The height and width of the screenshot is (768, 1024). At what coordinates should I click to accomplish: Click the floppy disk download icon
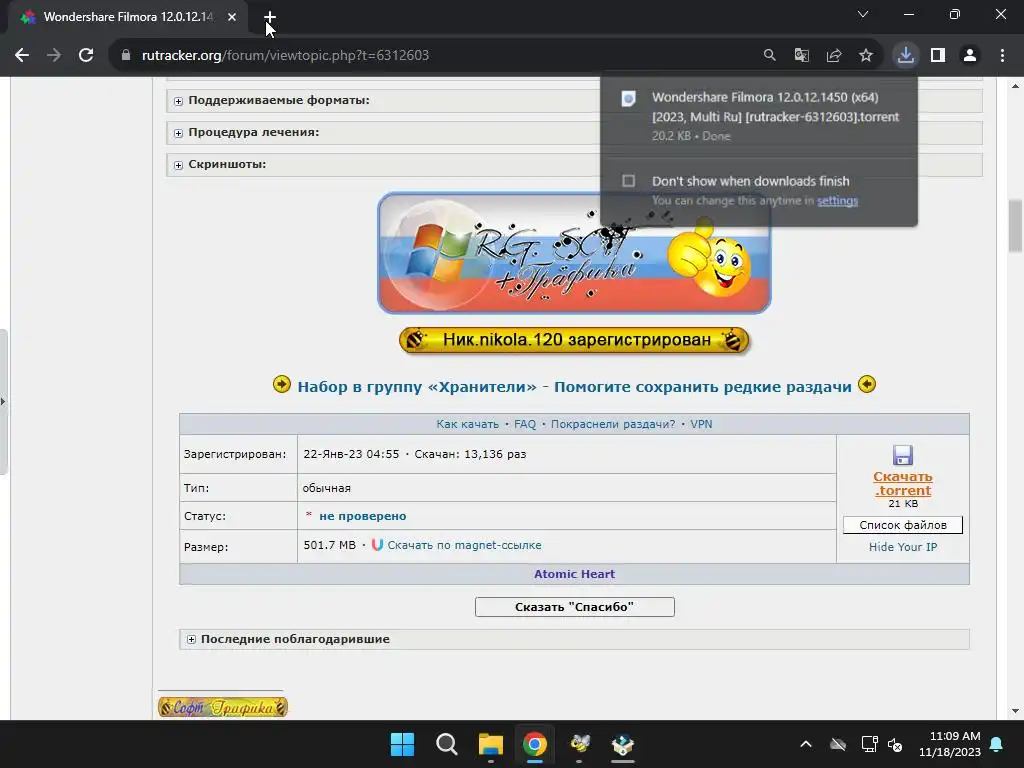coord(903,455)
